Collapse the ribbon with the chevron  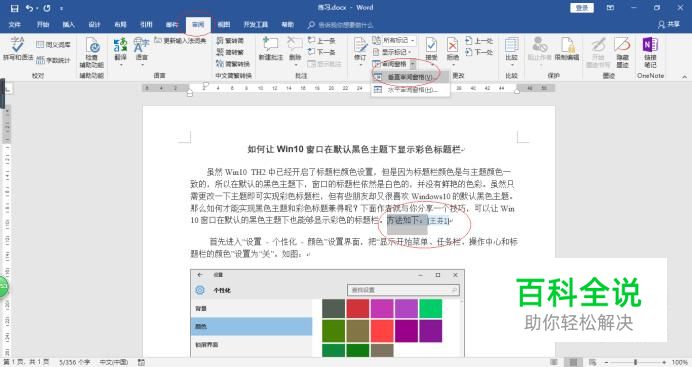pyautogui.click(x=684, y=76)
